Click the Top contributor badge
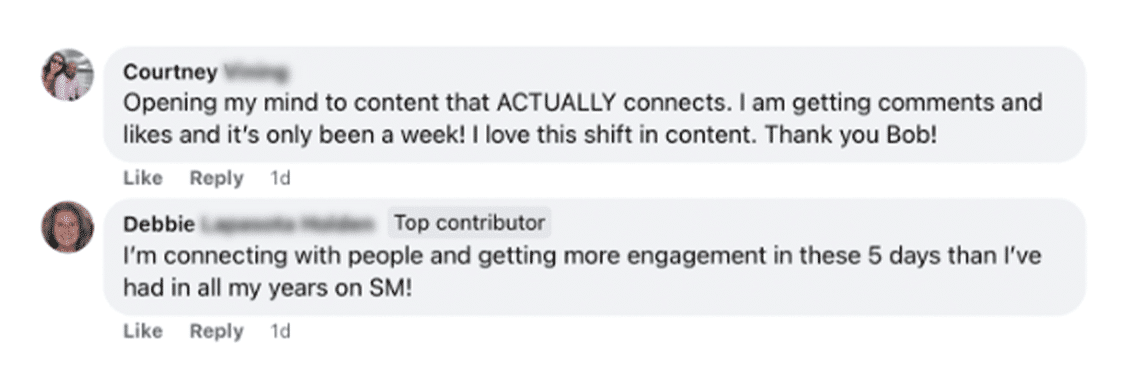This screenshot has width=1128, height=392. pyautogui.click(x=470, y=223)
